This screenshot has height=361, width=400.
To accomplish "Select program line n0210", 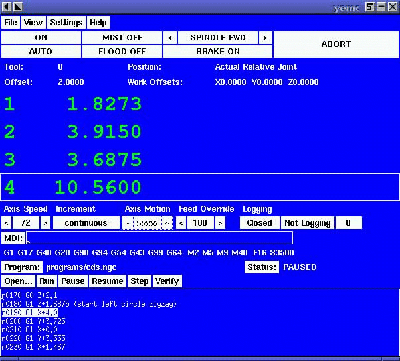I will tap(30, 330).
